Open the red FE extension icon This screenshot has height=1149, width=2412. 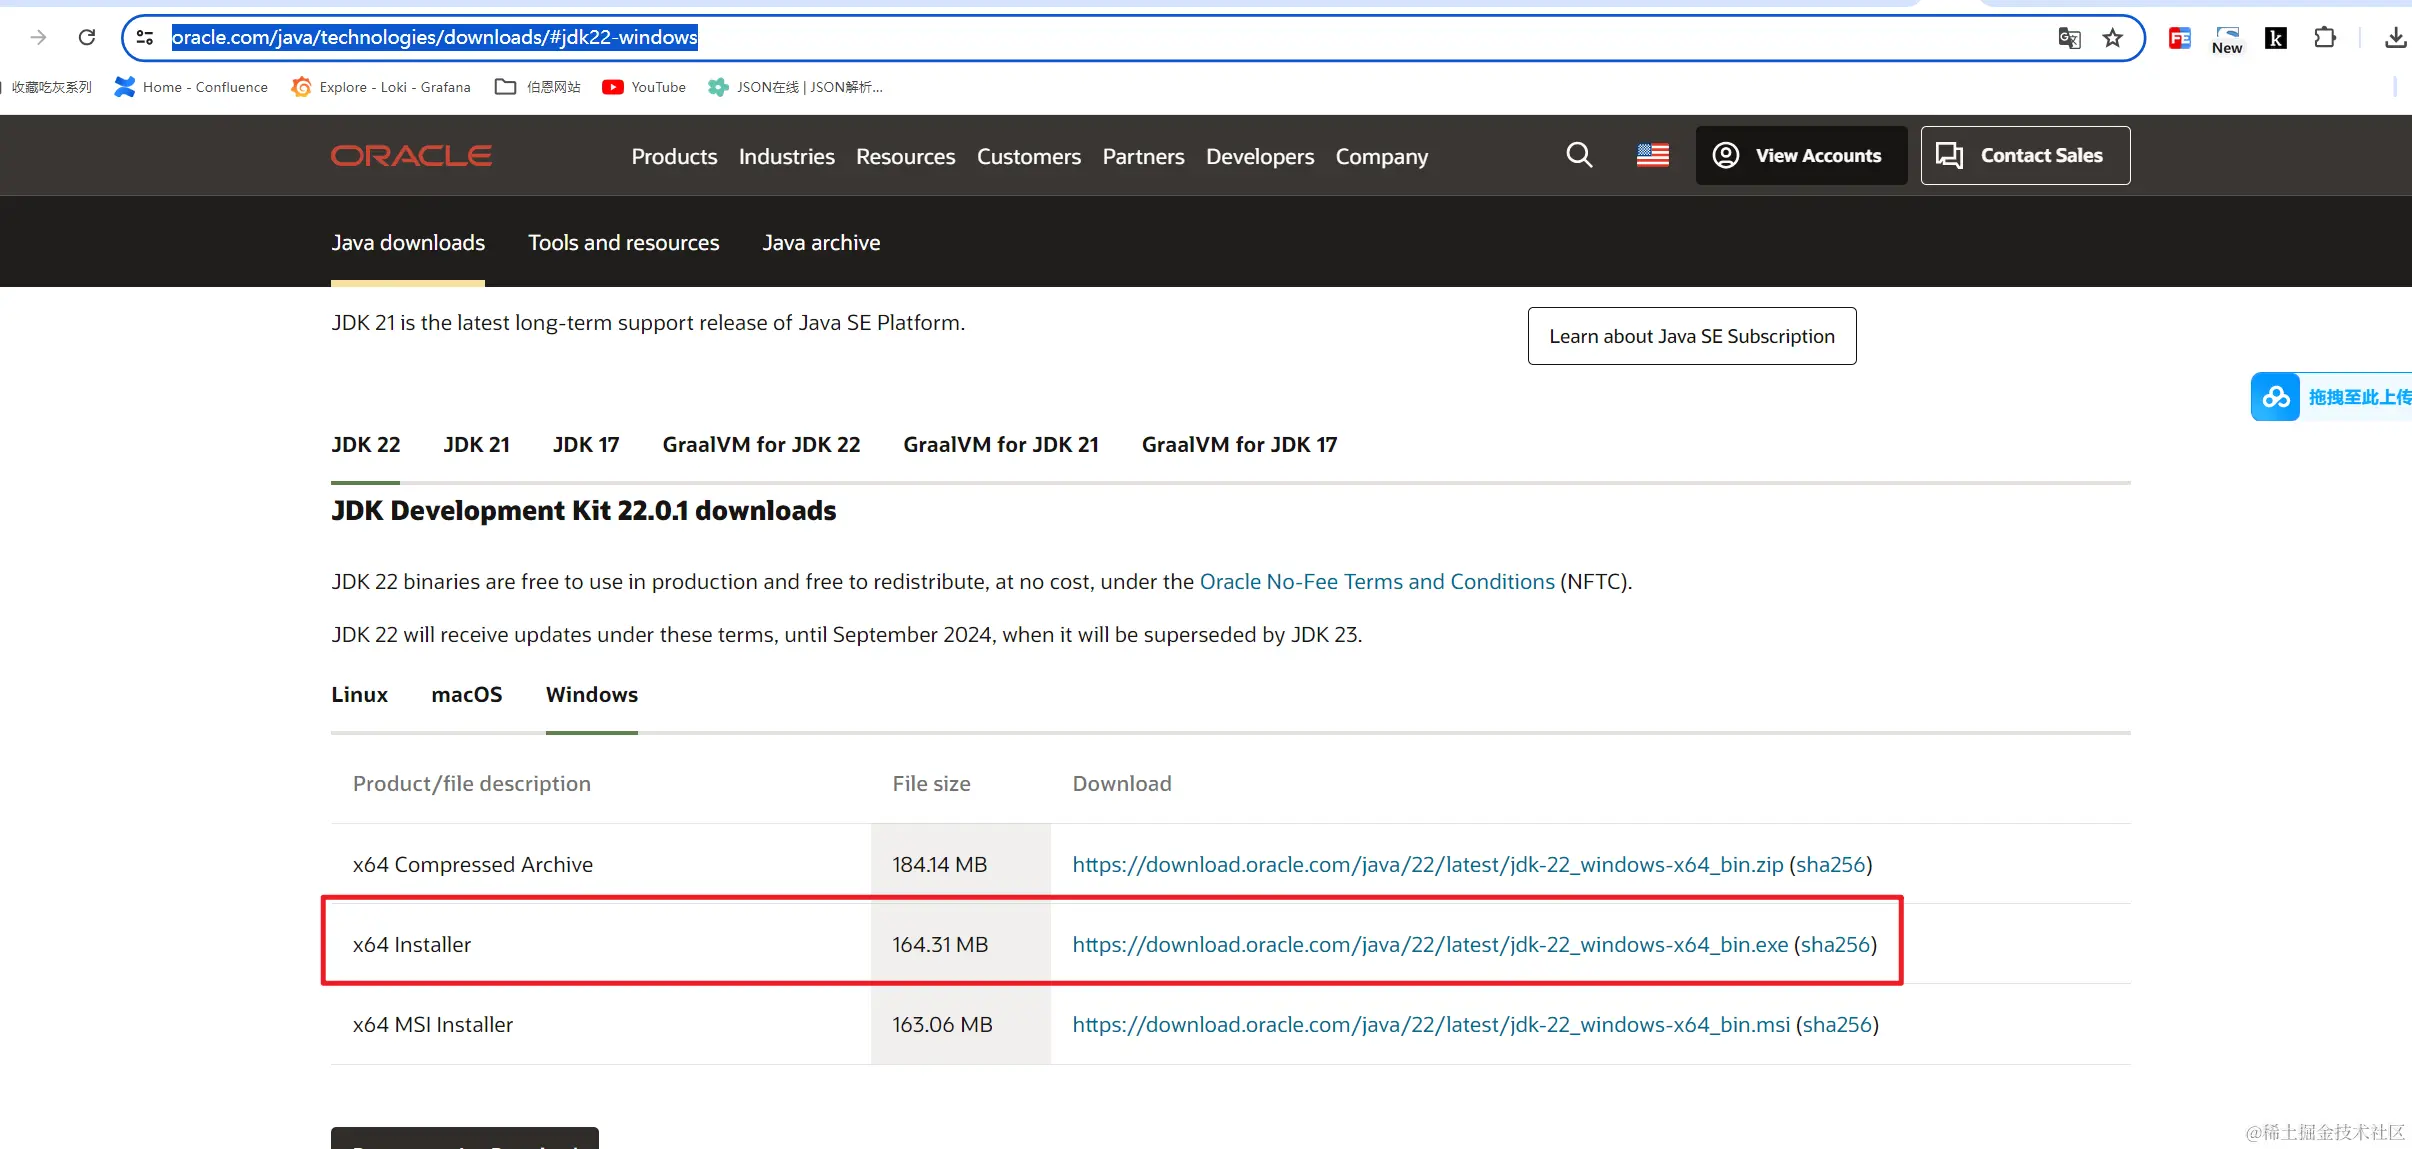(2179, 38)
